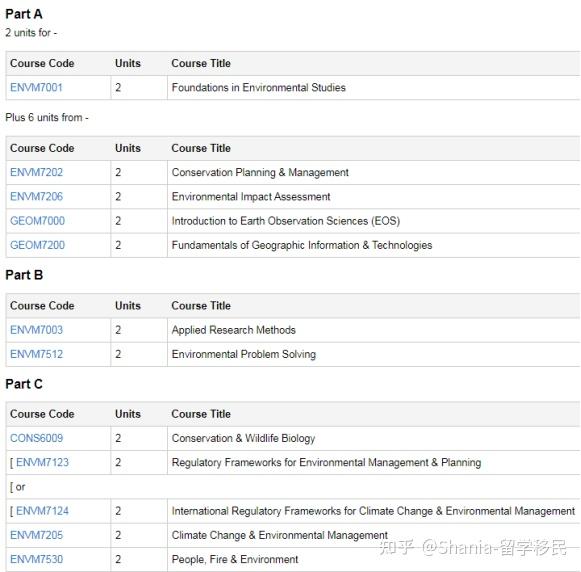Open the ENVM7003 course link
Image resolution: width=581 pixels, height=572 pixels.
(36, 330)
